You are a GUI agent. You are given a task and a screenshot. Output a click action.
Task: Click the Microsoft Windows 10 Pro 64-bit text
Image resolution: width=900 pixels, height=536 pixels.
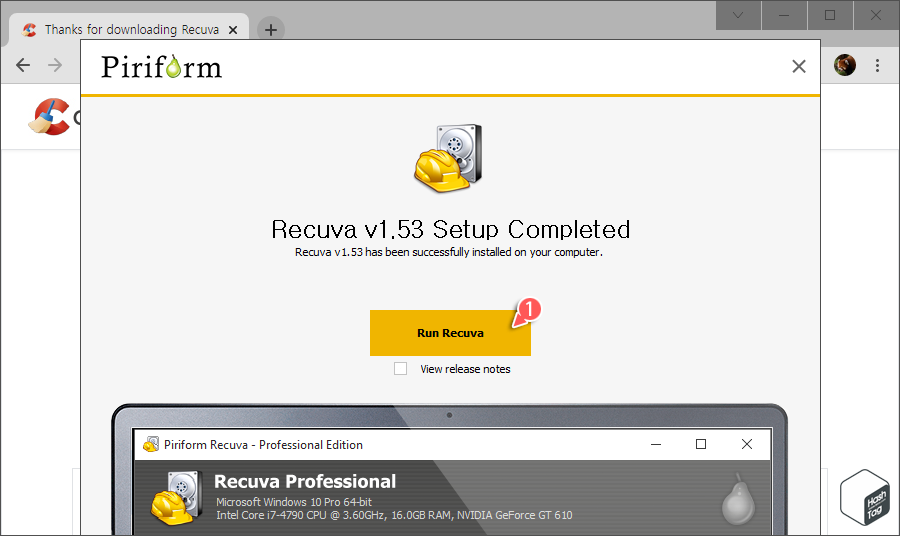(294, 502)
